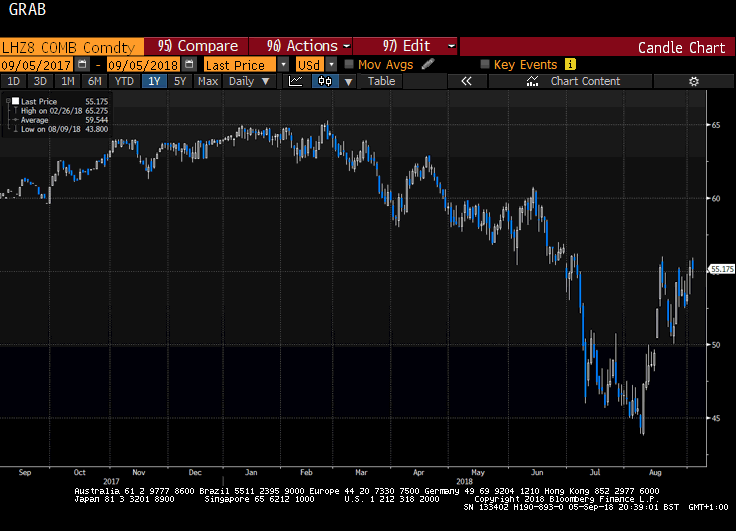This screenshot has width=736, height=531.
Task: Click the Nov x-axis month label
Action: click(139, 472)
